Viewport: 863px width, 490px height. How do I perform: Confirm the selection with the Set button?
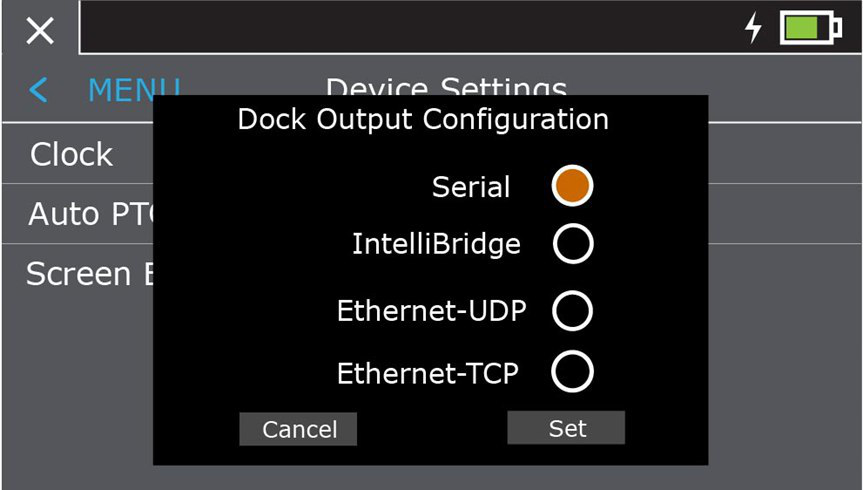point(566,428)
